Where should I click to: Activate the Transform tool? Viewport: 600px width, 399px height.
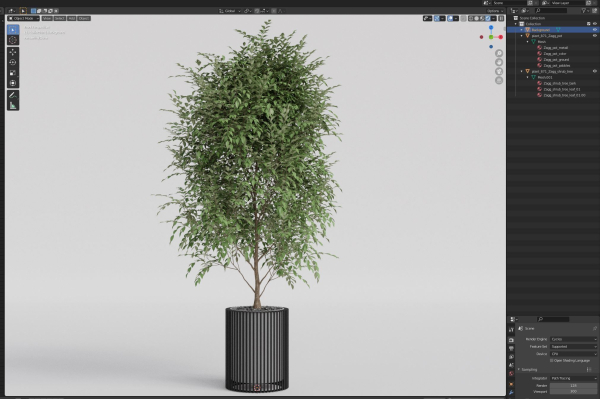(x=13, y=83)
